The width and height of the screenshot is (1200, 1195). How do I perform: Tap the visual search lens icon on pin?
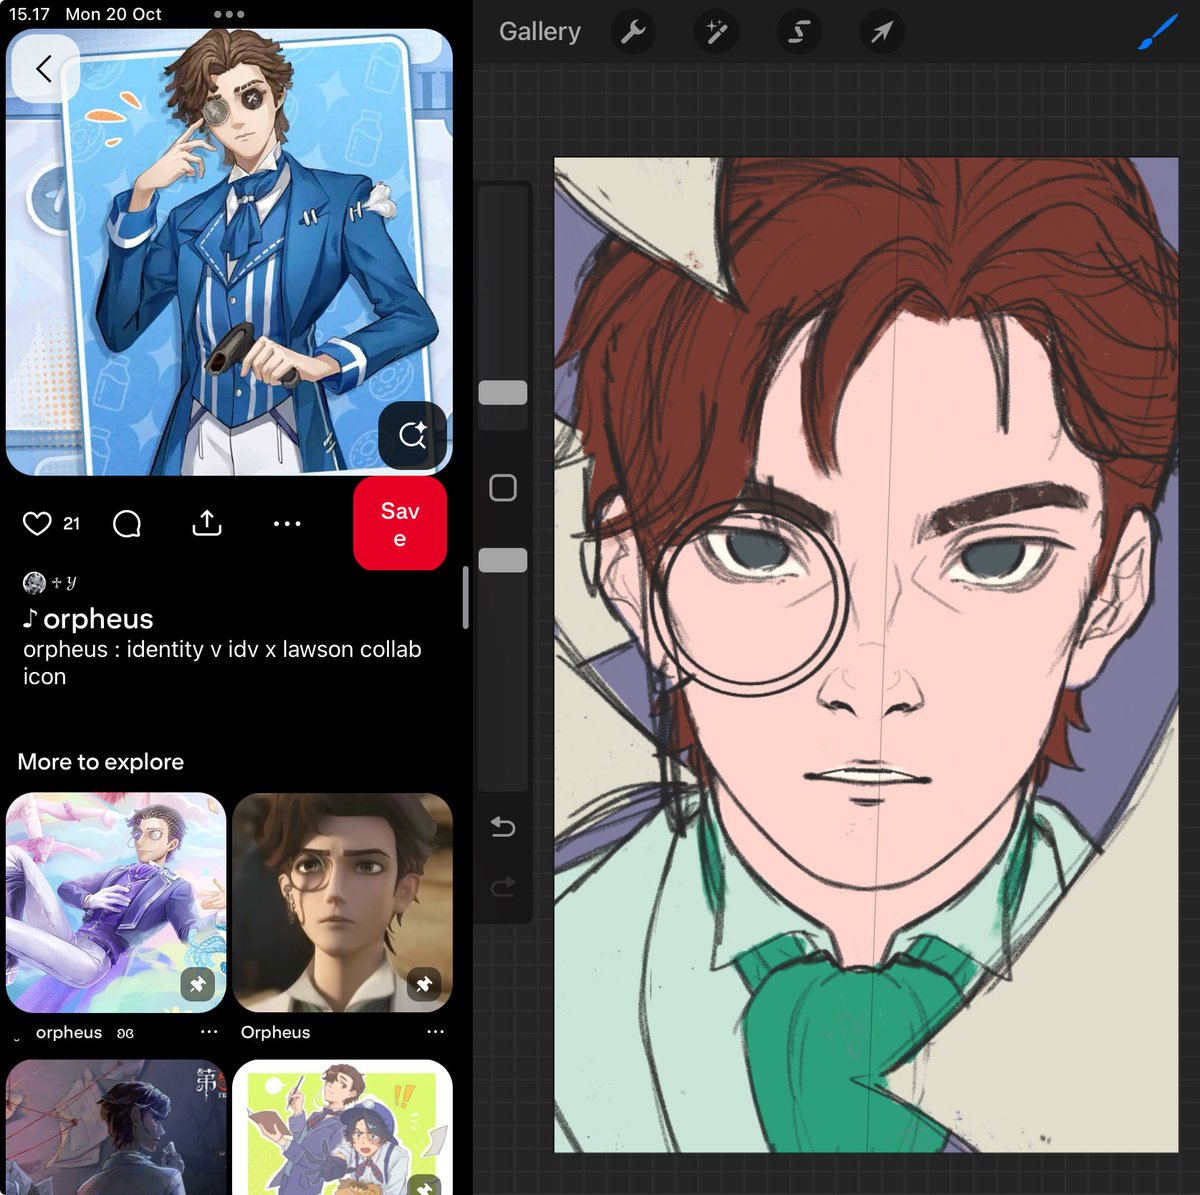[x=412, y=435]
